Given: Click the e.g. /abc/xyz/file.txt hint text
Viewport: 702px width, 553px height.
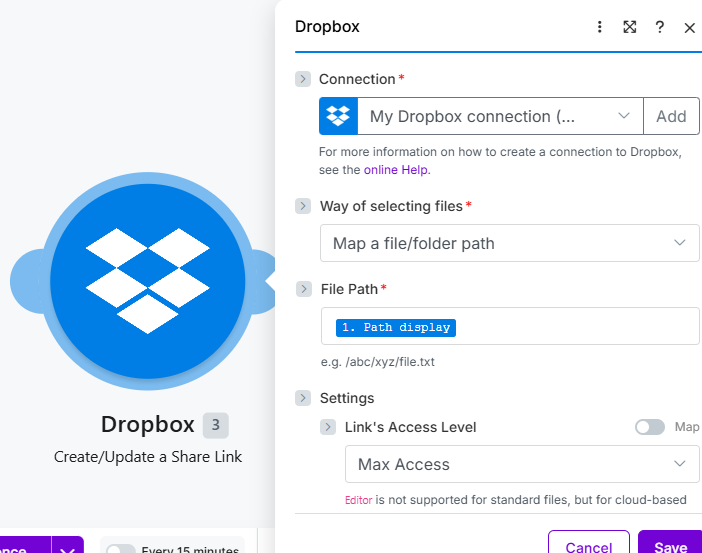Looking at the screenshot, I should [x=377, y=362].
